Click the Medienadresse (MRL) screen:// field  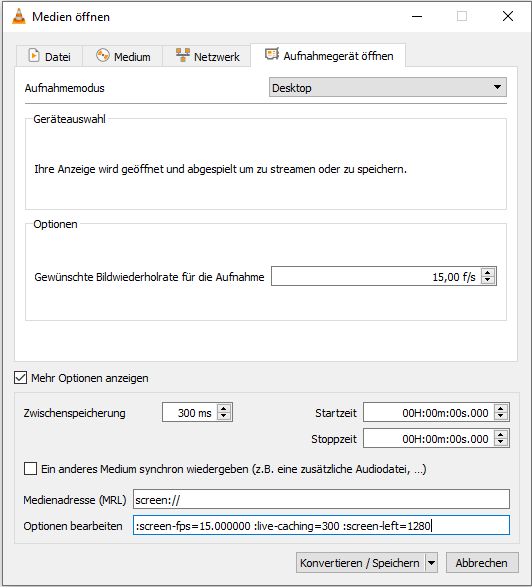tap(321, 499)
